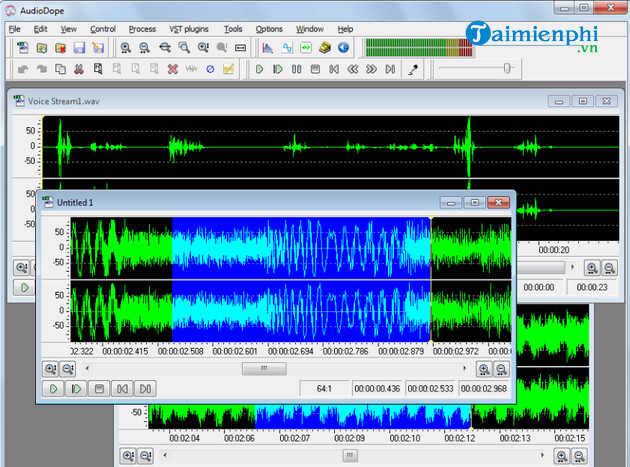Click the Untitled 1 horizontal scrollbar thumb
The width and height of the screenshot is (630, 467).
(264, 368)
